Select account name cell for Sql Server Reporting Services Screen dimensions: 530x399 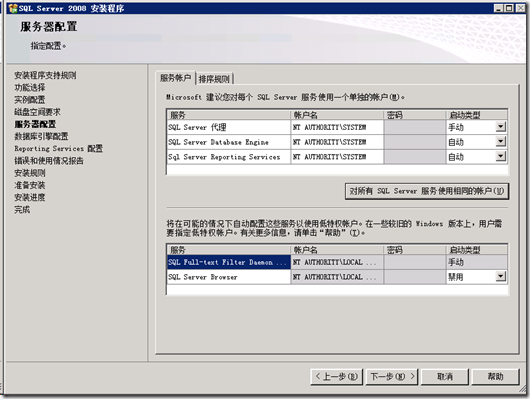pos(337,157)
